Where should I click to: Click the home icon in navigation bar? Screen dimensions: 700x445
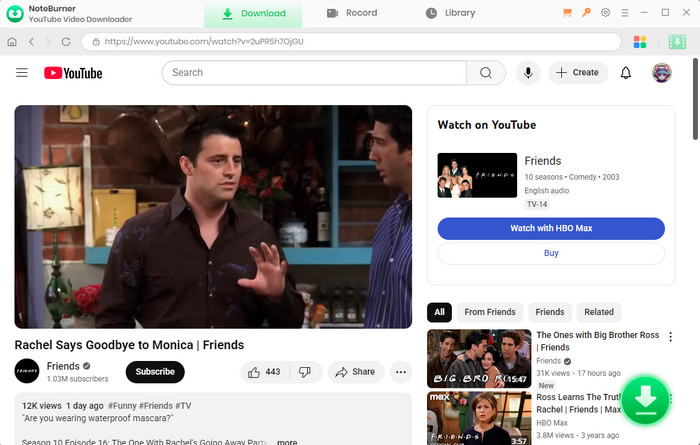click(x=12, y=42)
